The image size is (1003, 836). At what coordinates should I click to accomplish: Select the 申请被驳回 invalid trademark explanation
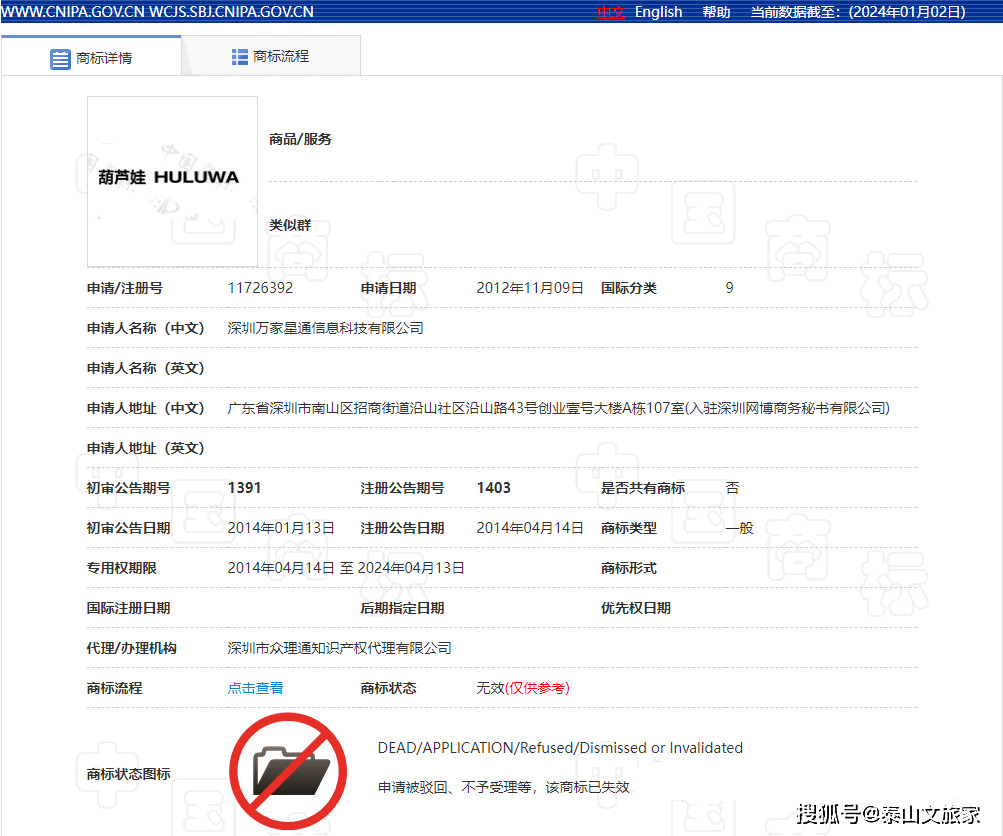tap(503, 787)
